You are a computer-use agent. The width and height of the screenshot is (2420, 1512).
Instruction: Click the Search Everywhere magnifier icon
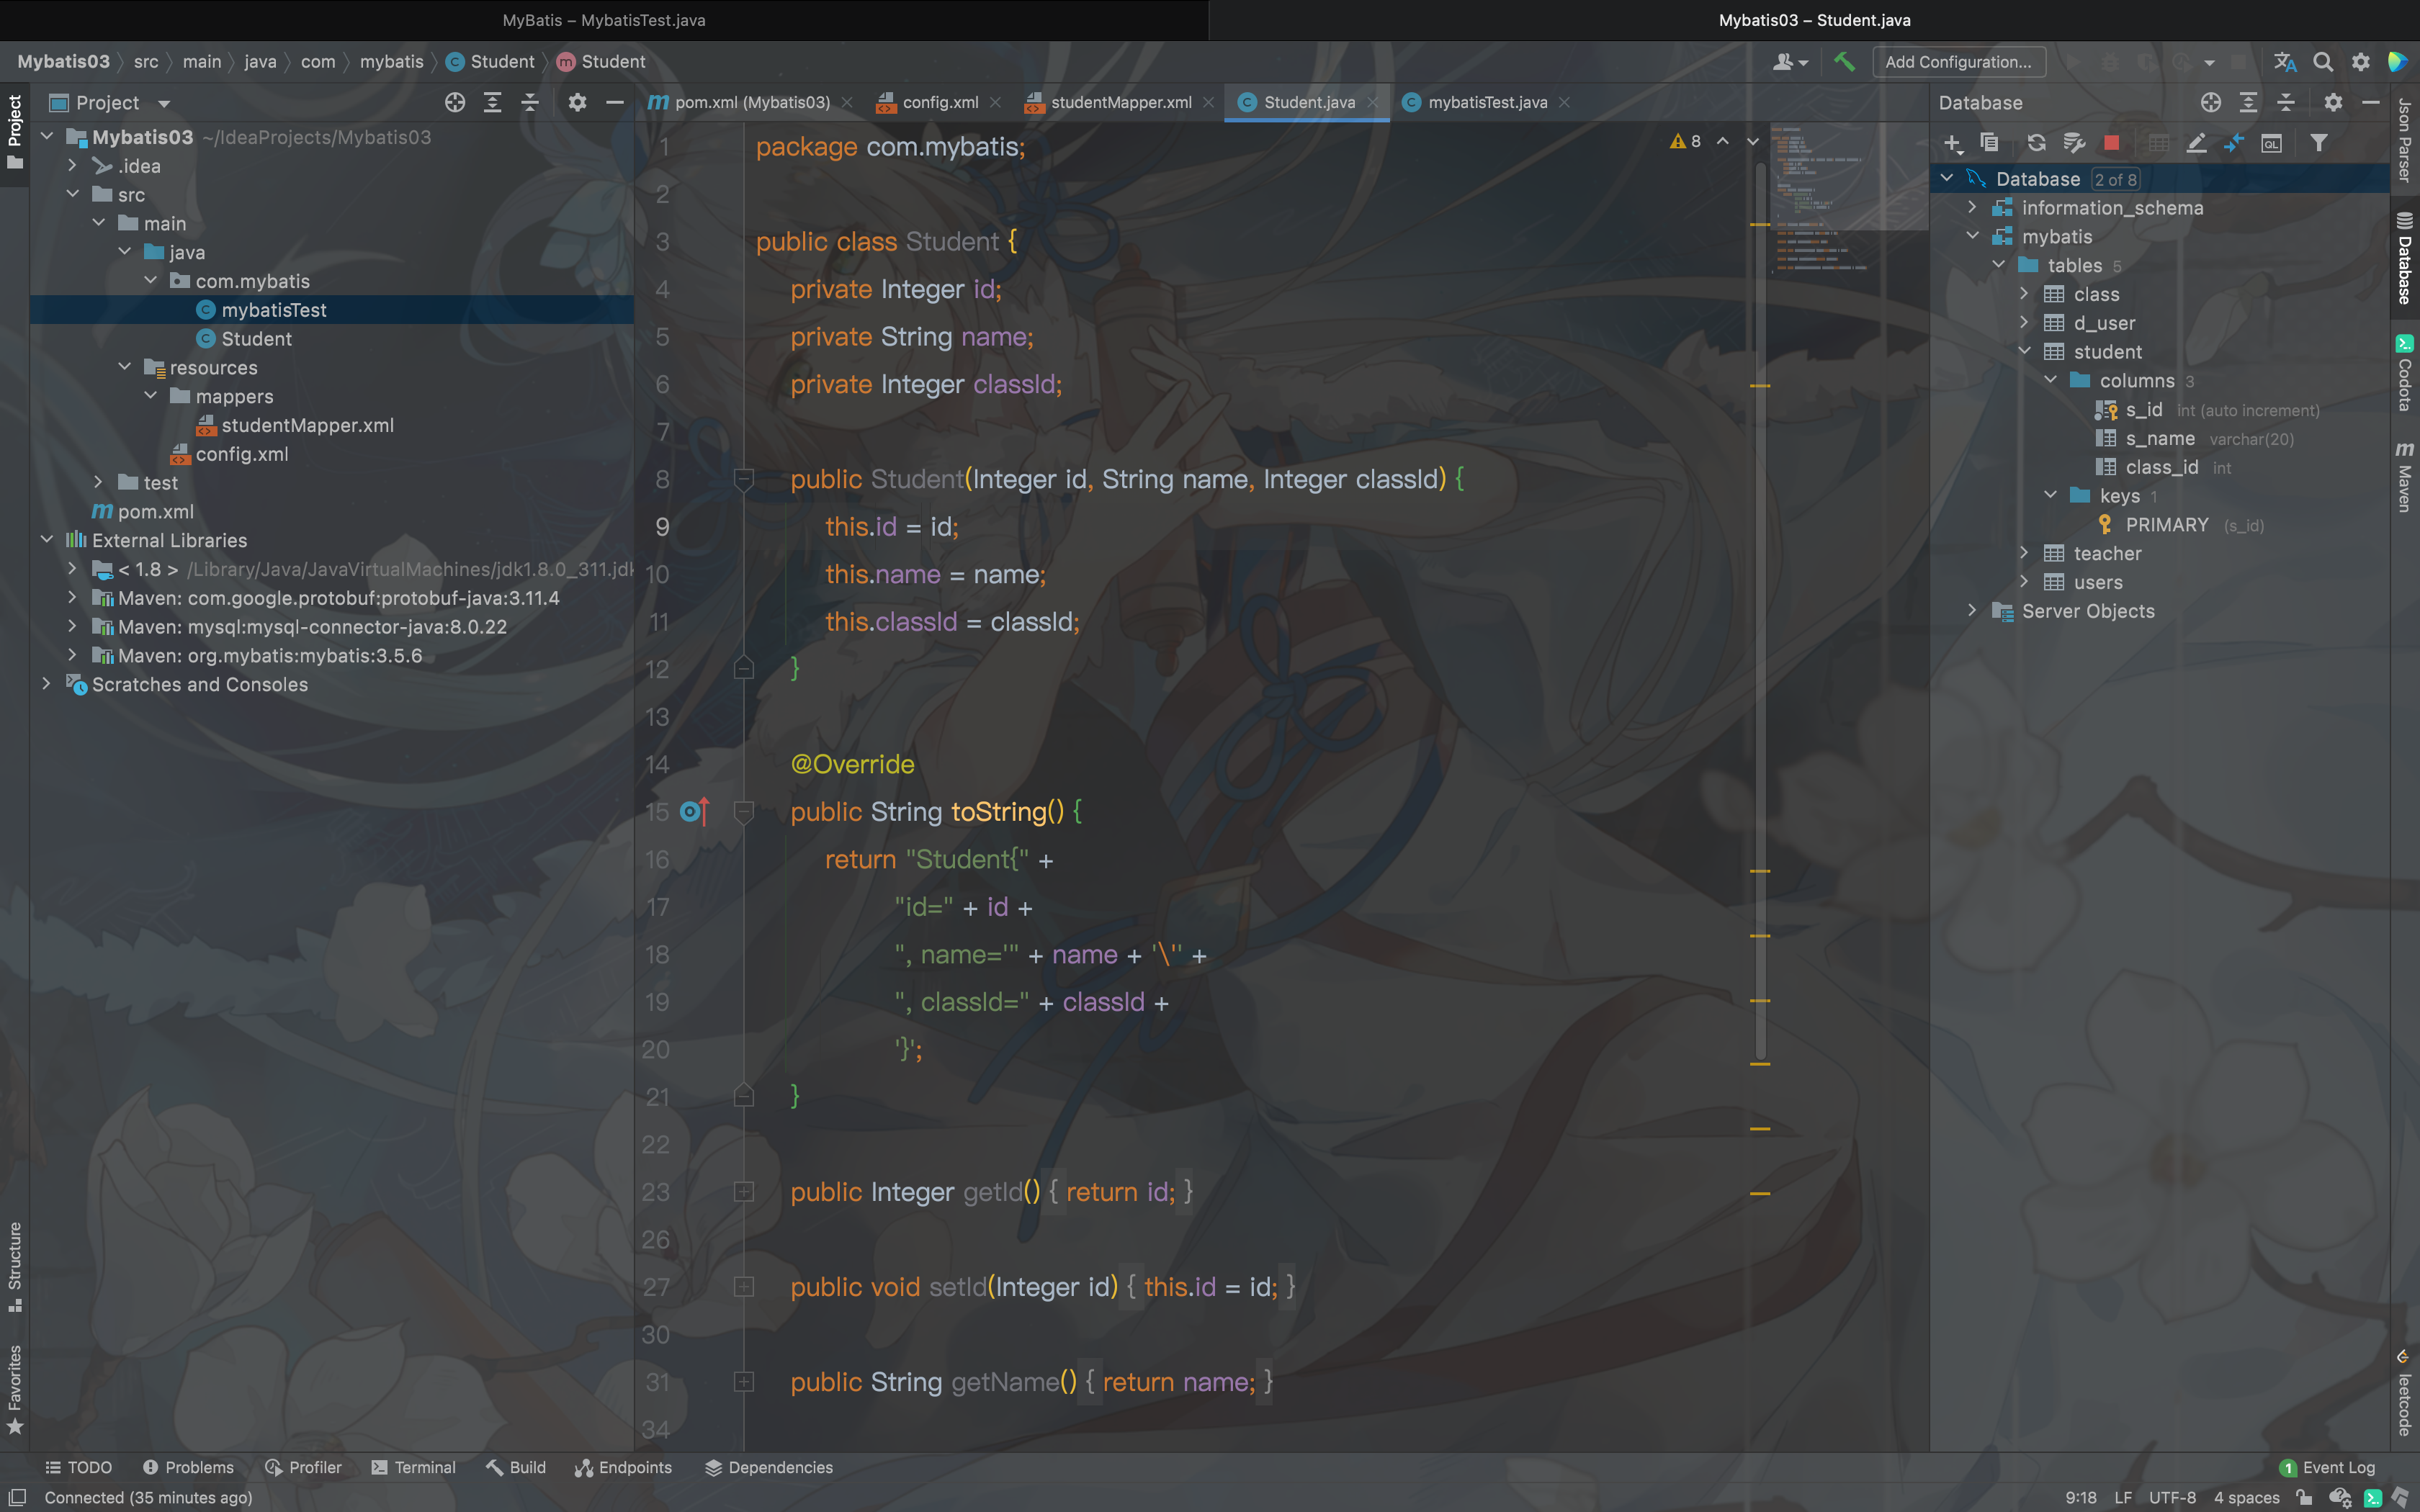[x=2323, y=62]
